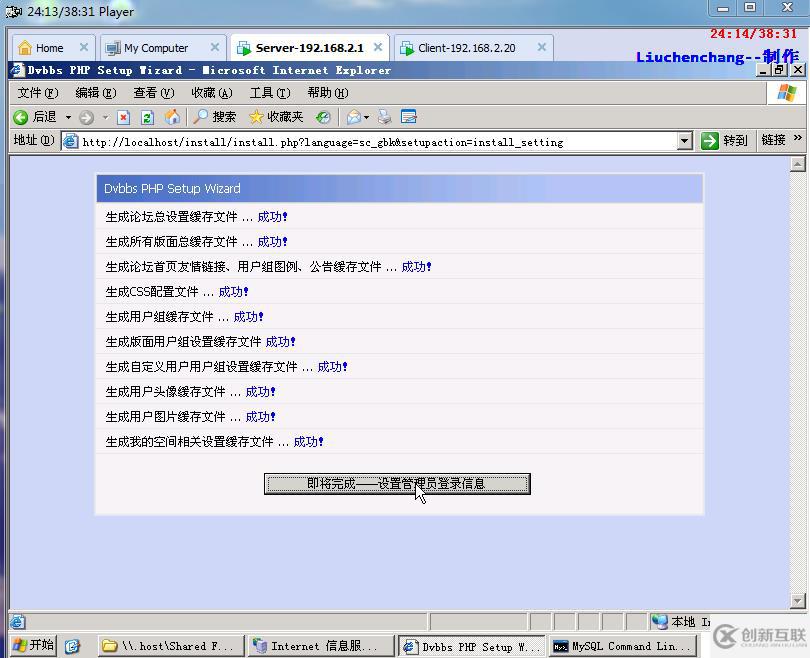Open the 查看(V) menu
This screenshot has height=658, width=810.
[153, 93]
